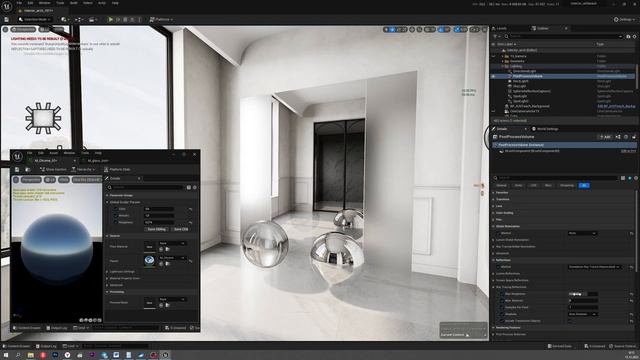Click the Save Child button
Image resolution: width=640 pixels, height=360 pixels.
181,229
